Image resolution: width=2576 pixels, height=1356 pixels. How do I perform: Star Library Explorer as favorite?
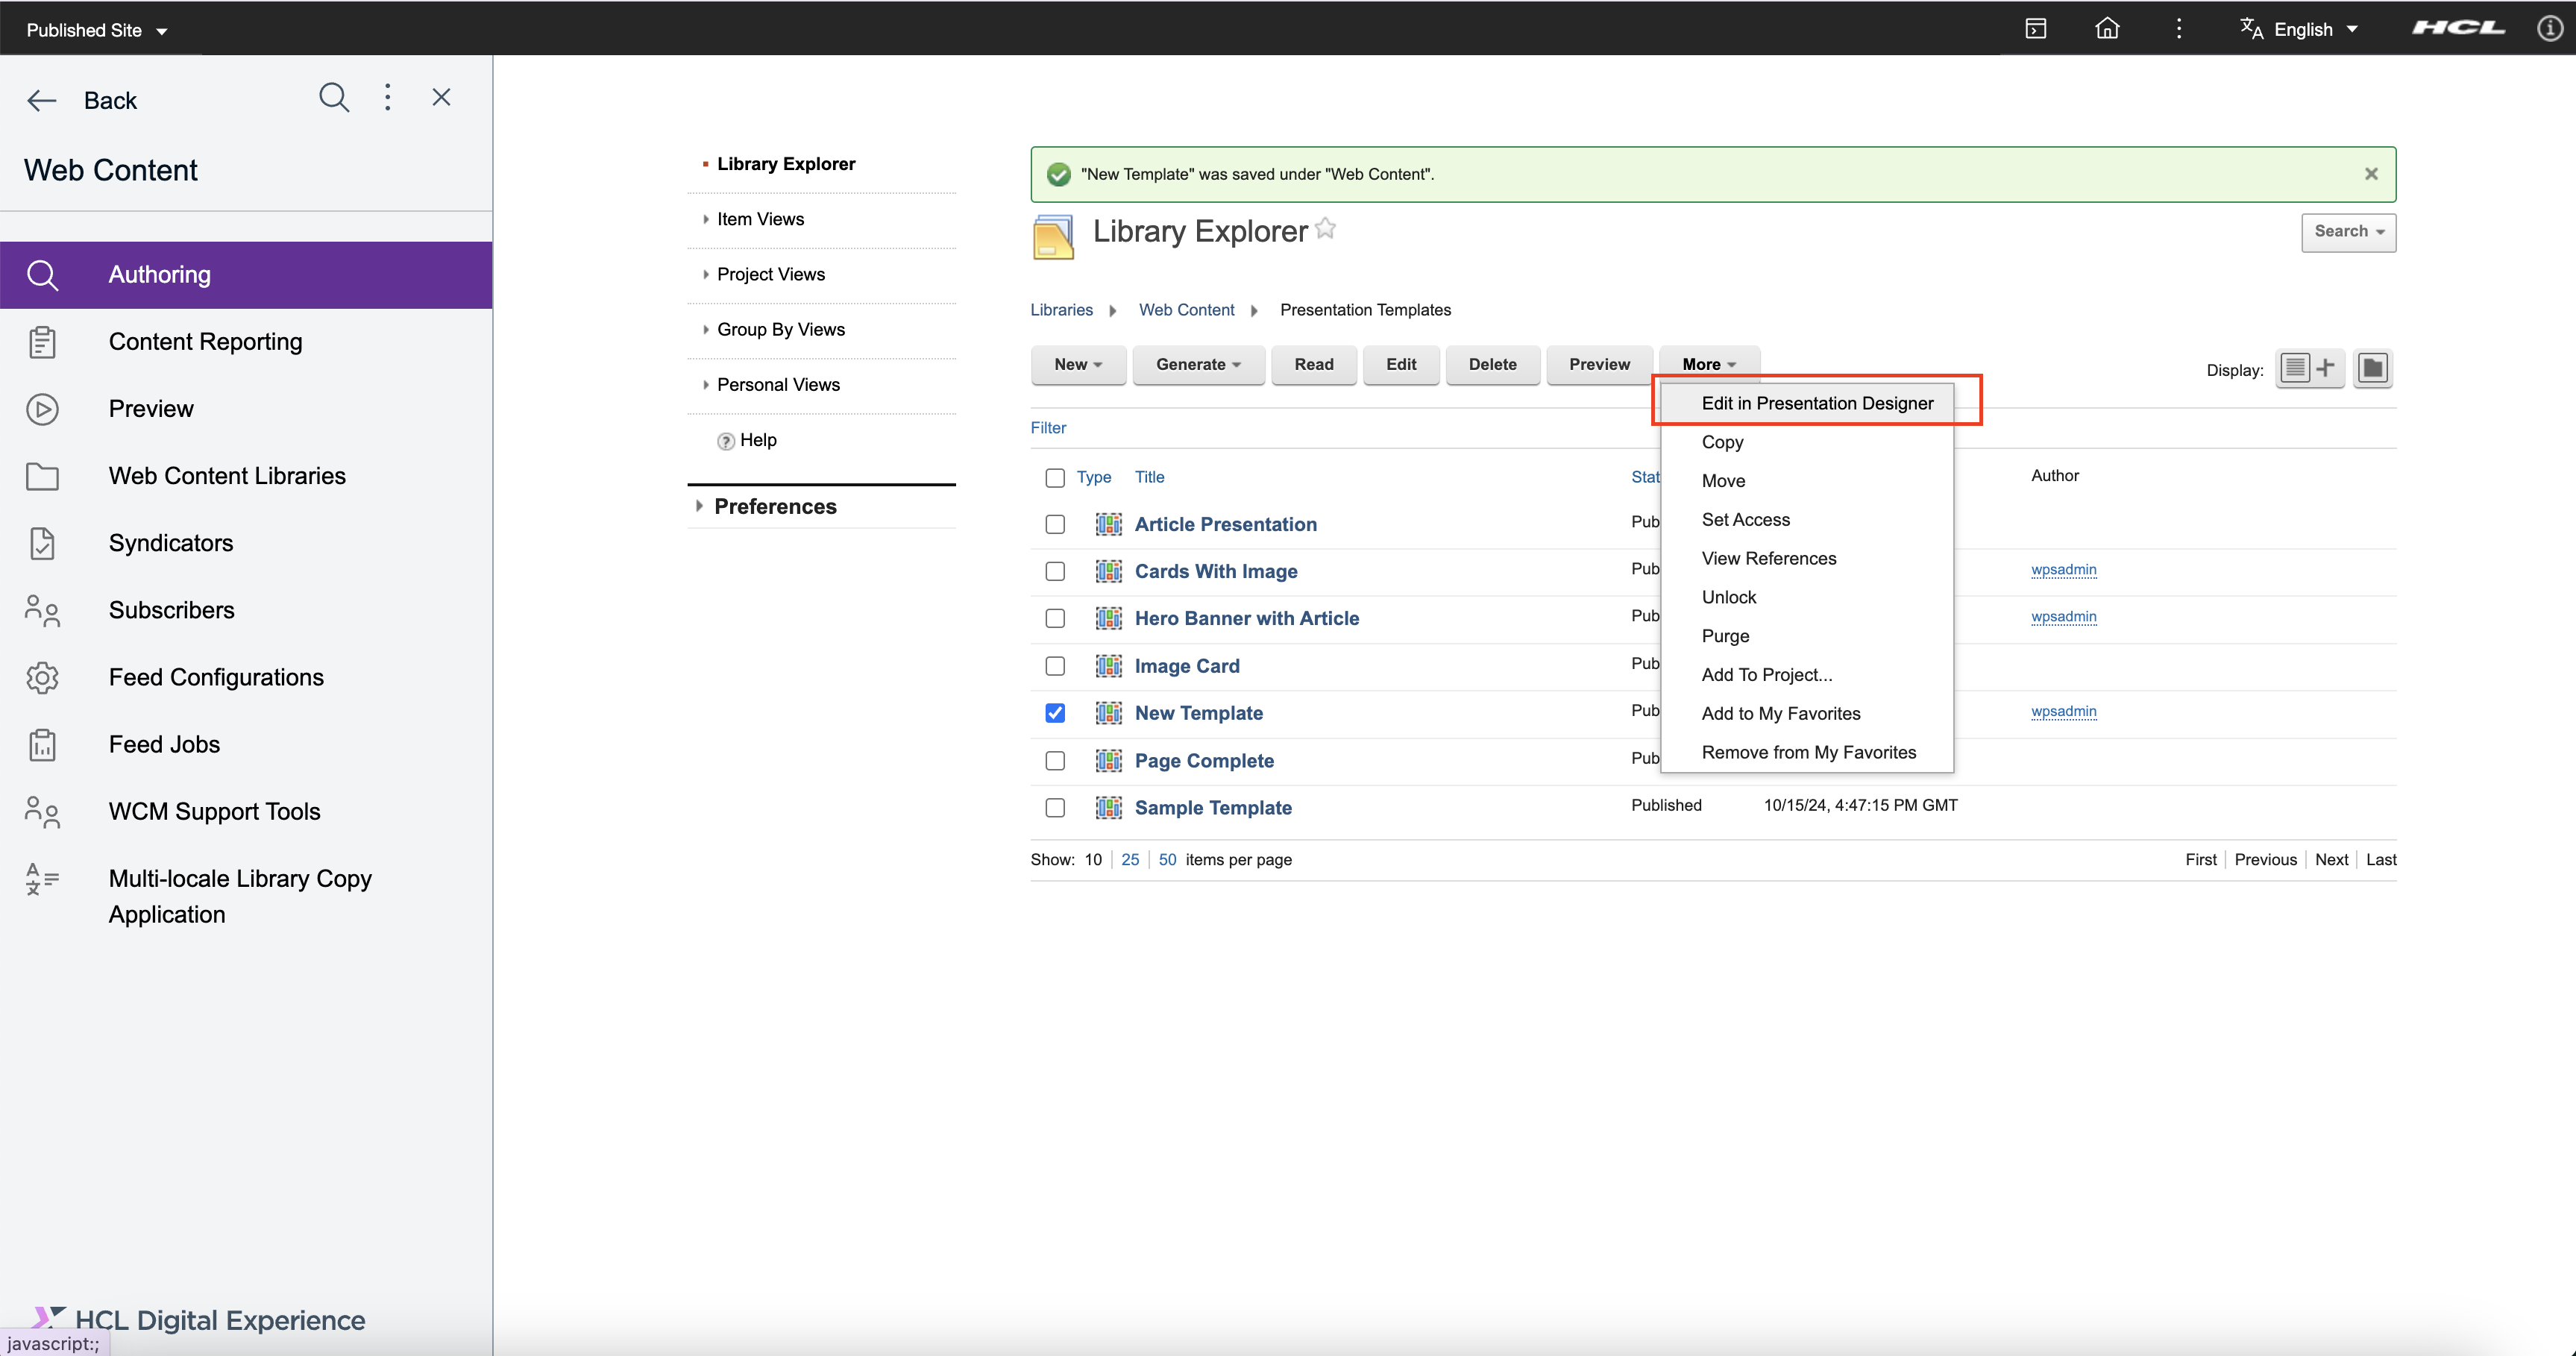coord(1326,228)
